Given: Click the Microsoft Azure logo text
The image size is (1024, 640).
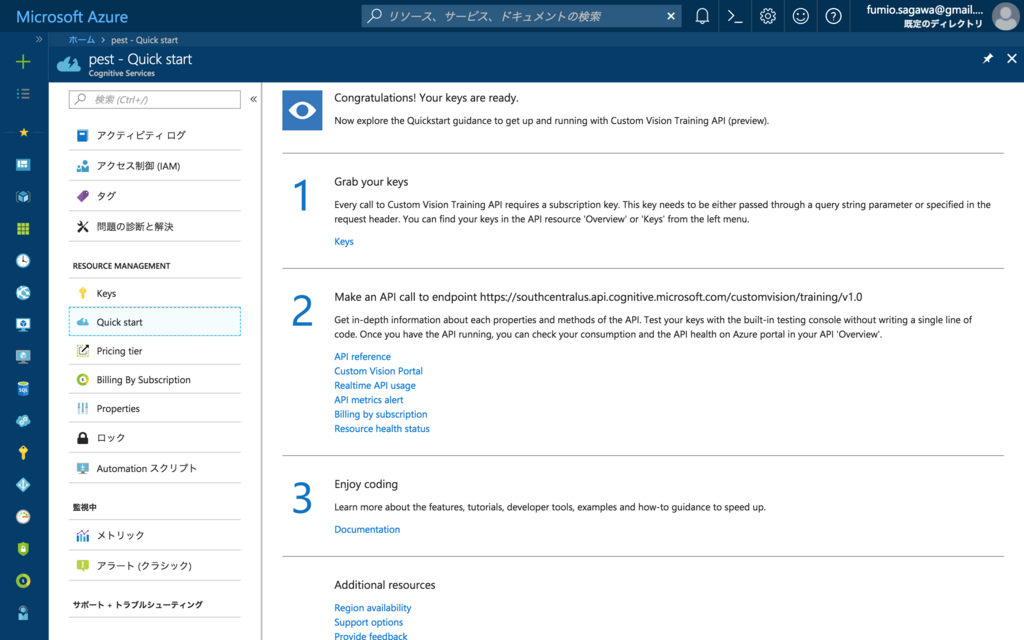Looking at the screenshot, I should 72,16.
